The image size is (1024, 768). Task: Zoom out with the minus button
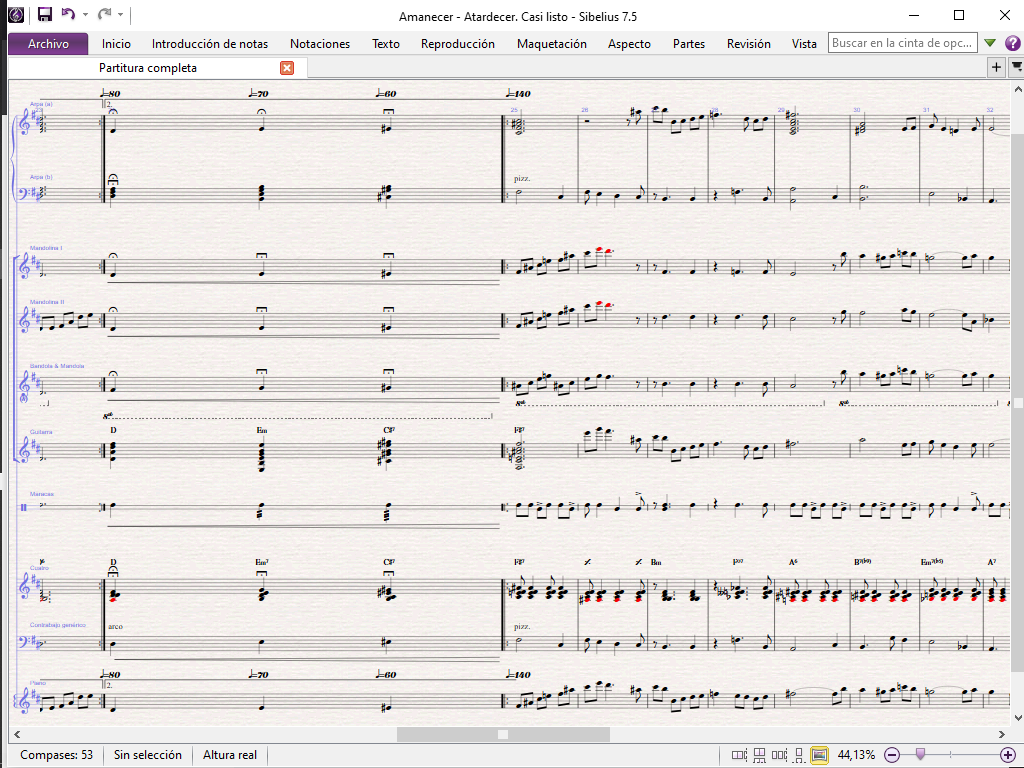coord(892,755)
